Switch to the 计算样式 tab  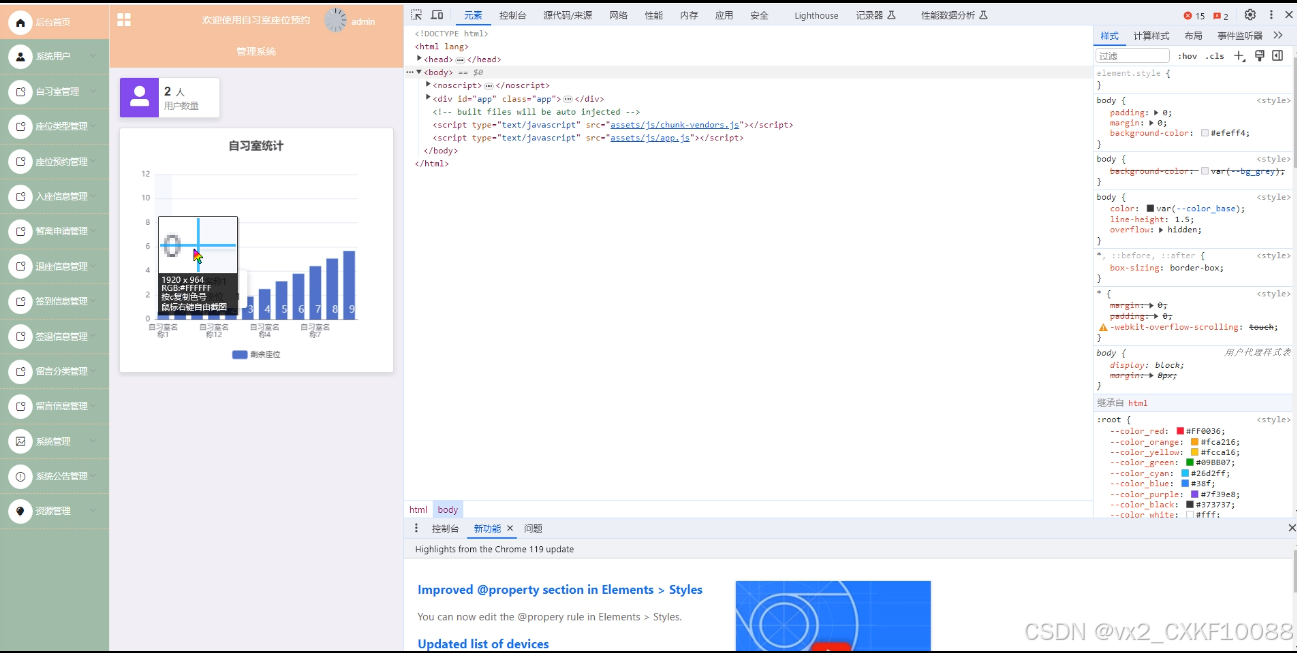pyautogui.click(x=1151, y=36)
